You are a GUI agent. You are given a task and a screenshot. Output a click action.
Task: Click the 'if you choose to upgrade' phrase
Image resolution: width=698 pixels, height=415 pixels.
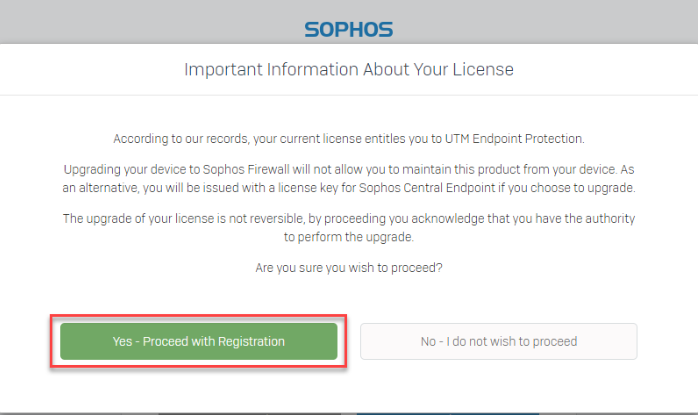click(566, 188)
